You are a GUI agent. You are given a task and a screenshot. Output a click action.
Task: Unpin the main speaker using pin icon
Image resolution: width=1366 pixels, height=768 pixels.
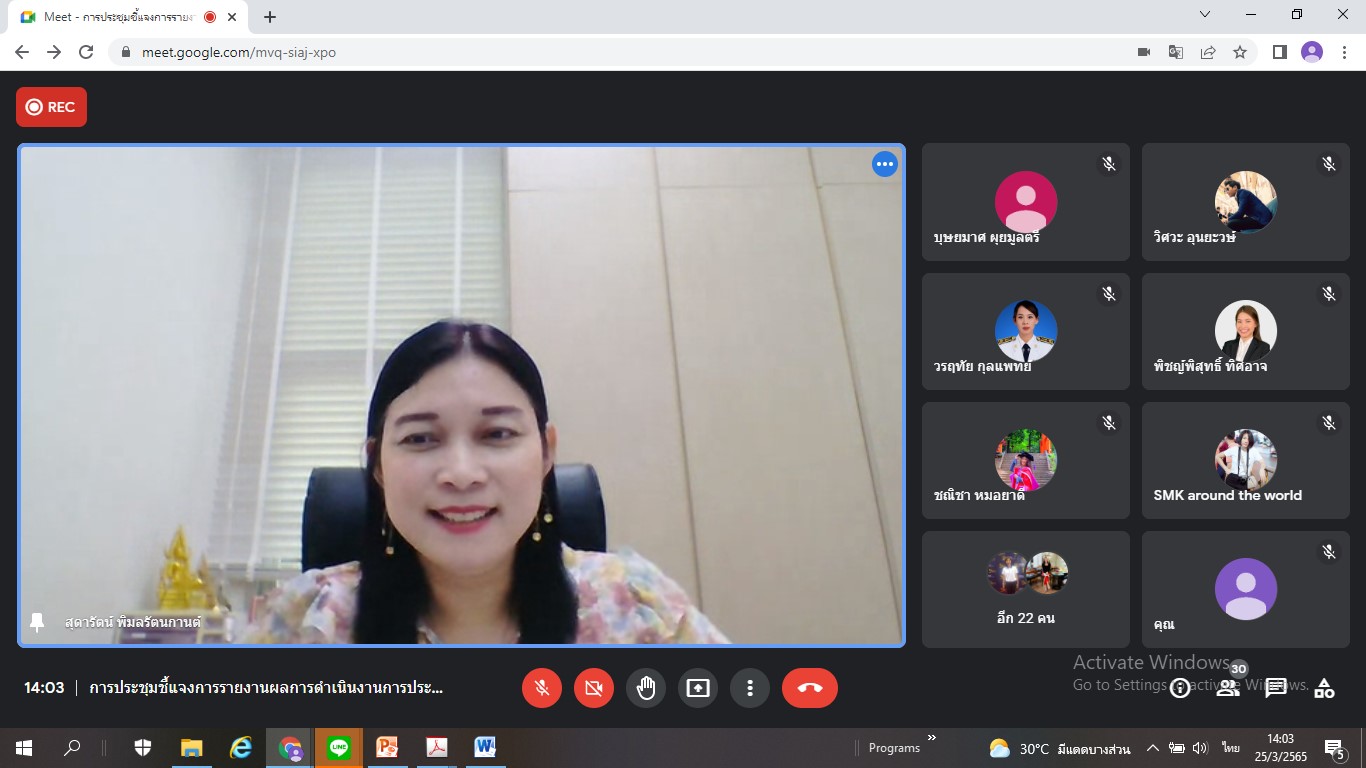point(38,622)
